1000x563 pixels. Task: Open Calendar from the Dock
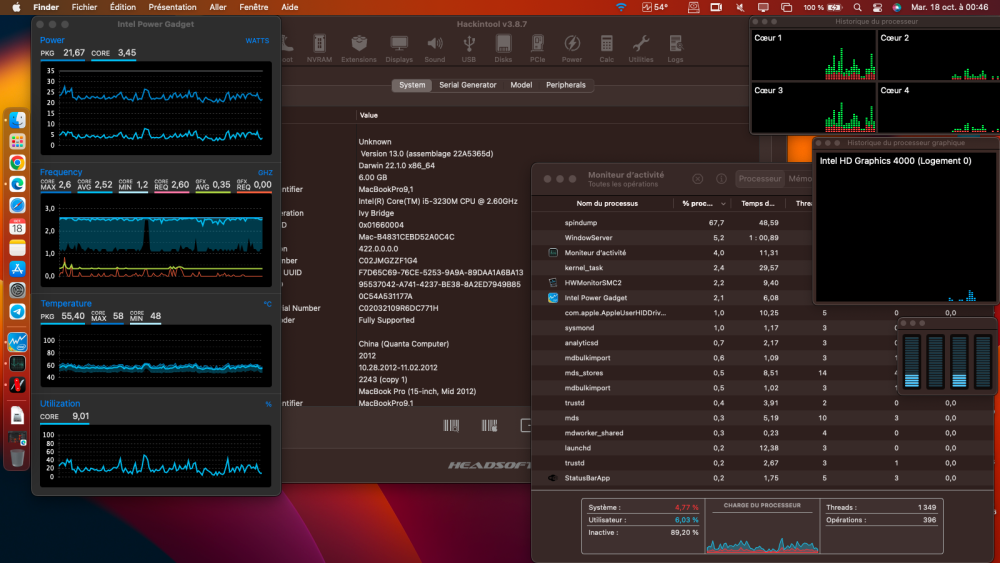click(17, 226)
